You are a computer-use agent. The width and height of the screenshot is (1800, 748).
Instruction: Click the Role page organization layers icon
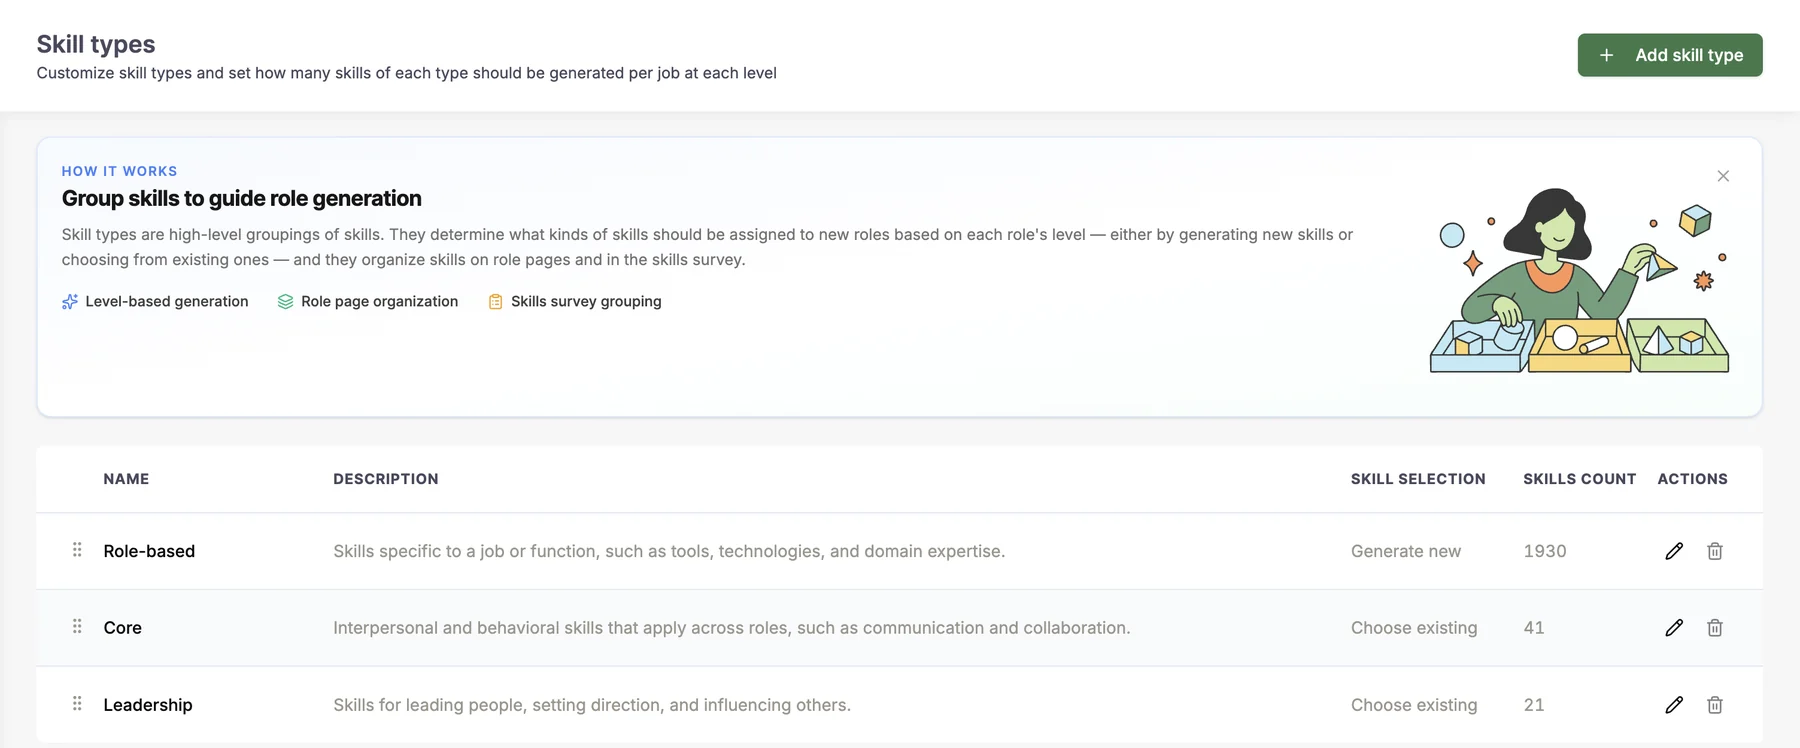click(285, 301)
